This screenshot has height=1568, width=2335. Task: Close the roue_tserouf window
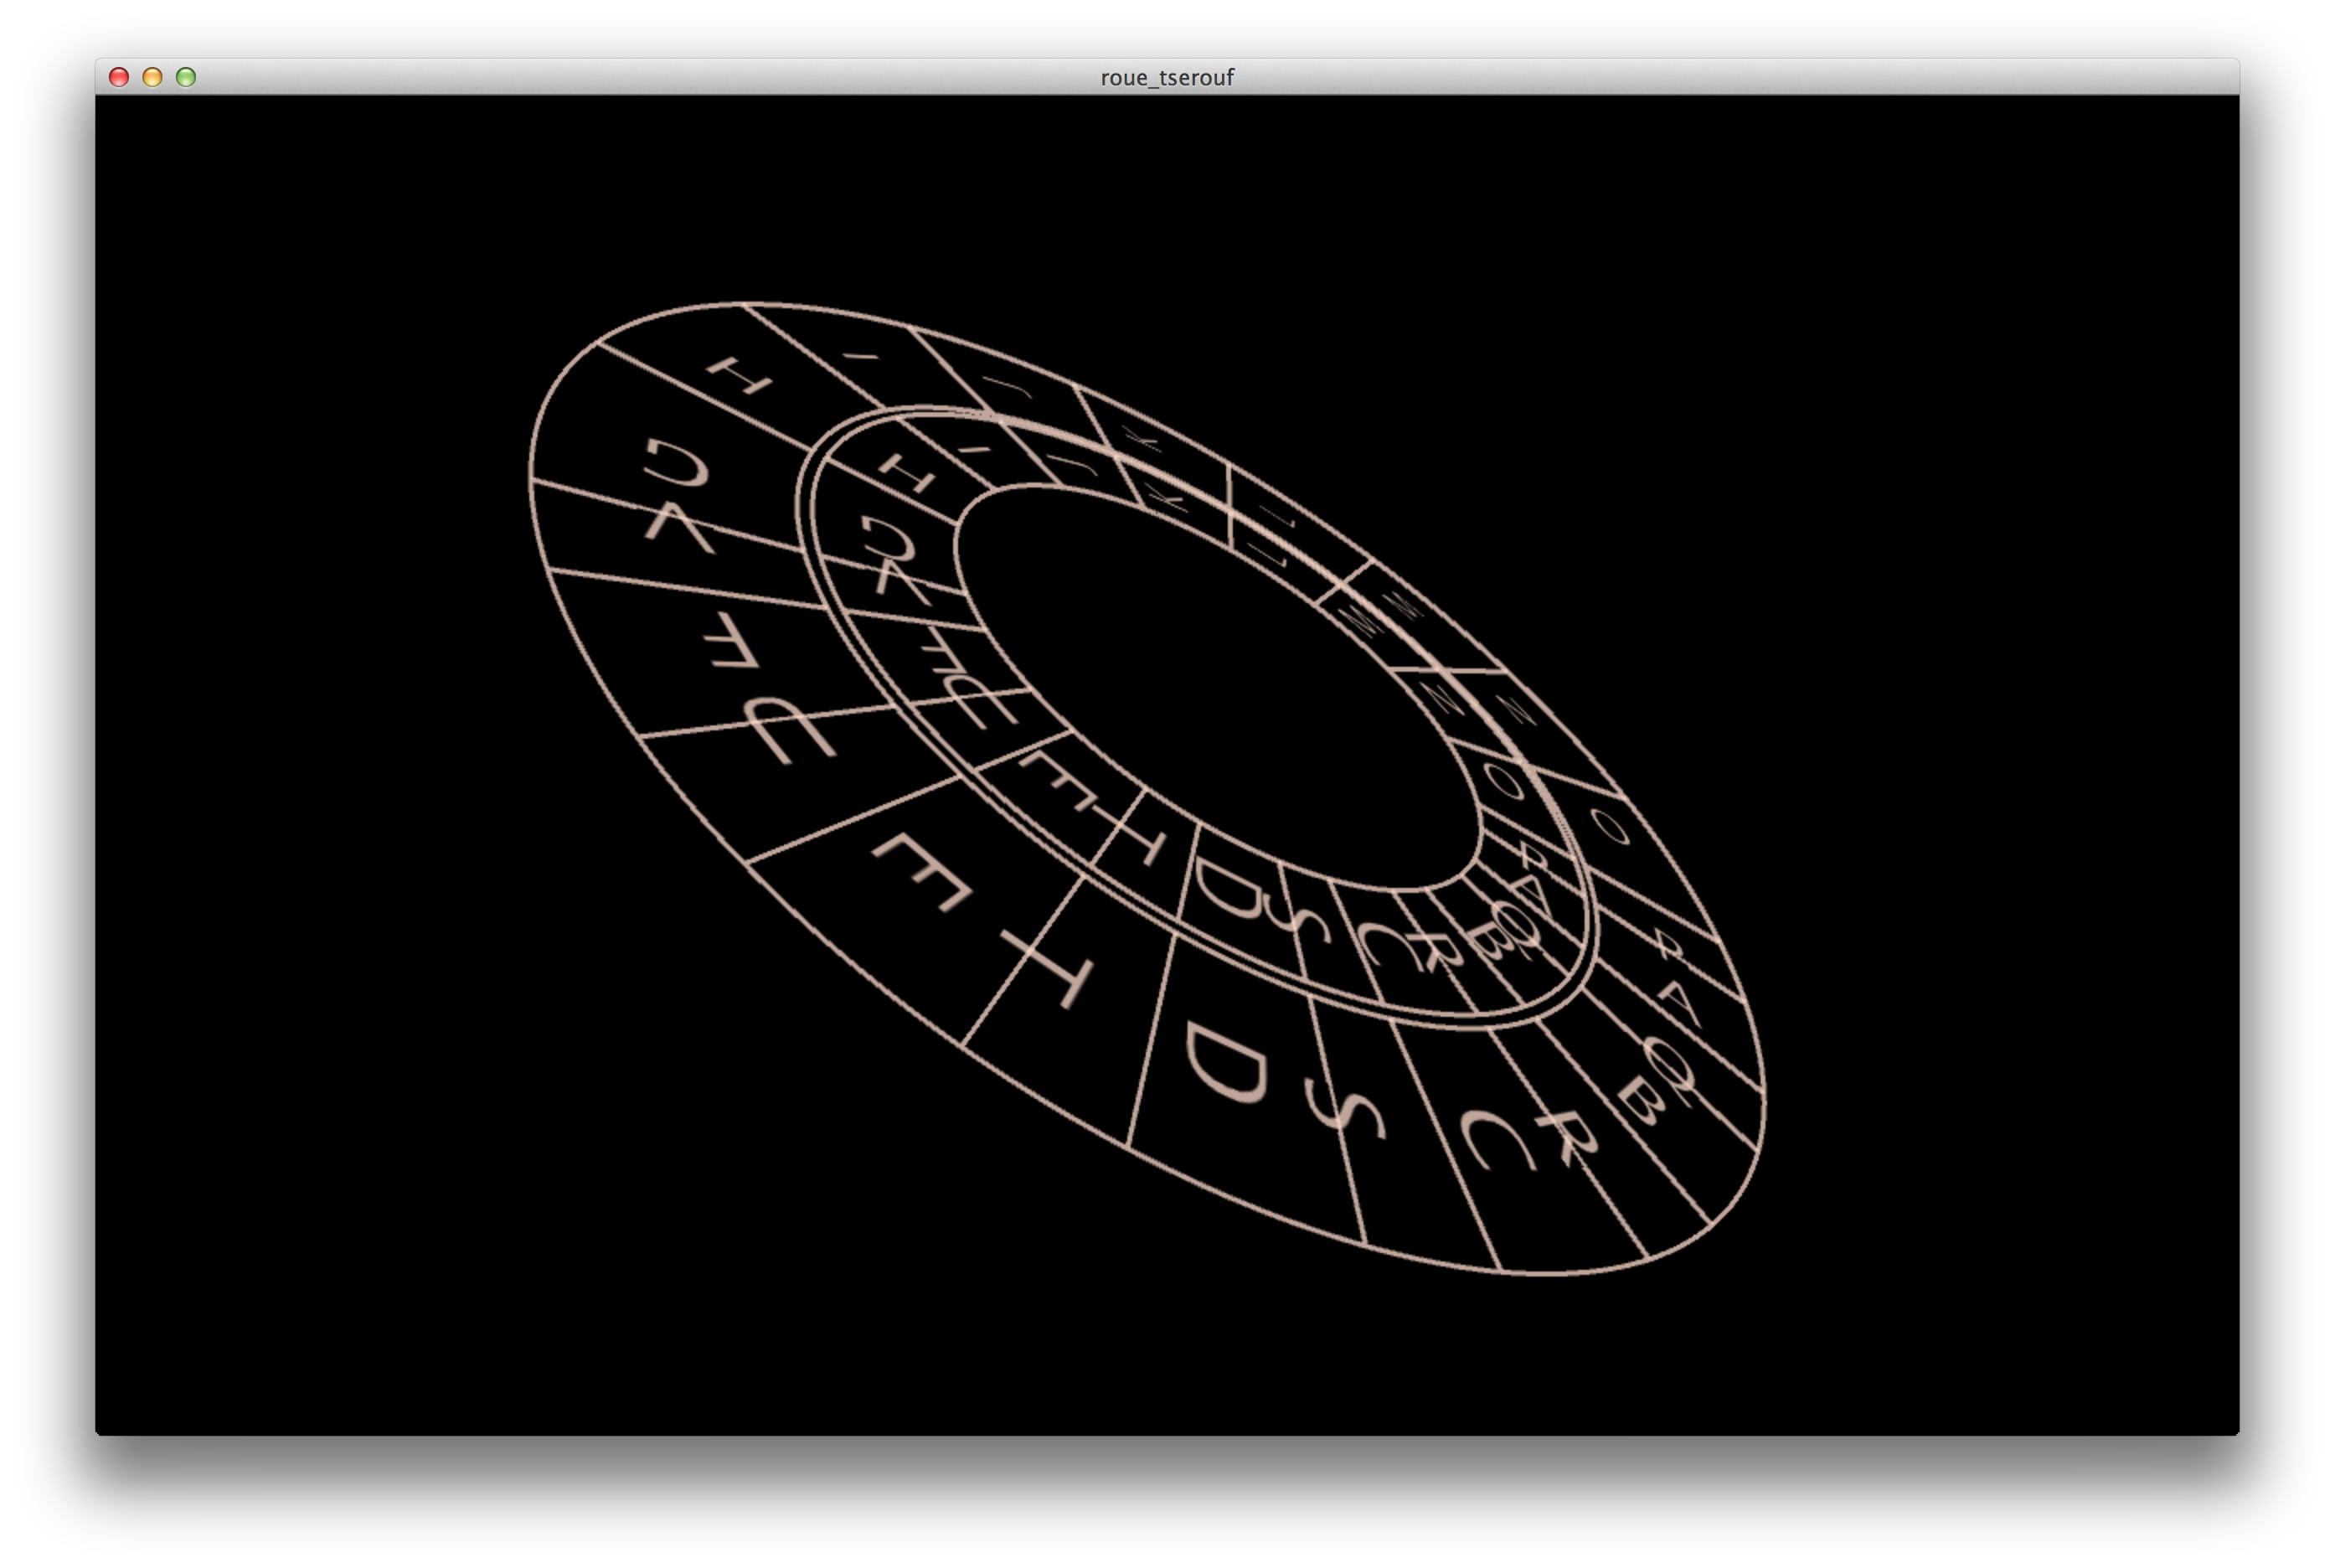pyautogui.click(x=119, y=77)
